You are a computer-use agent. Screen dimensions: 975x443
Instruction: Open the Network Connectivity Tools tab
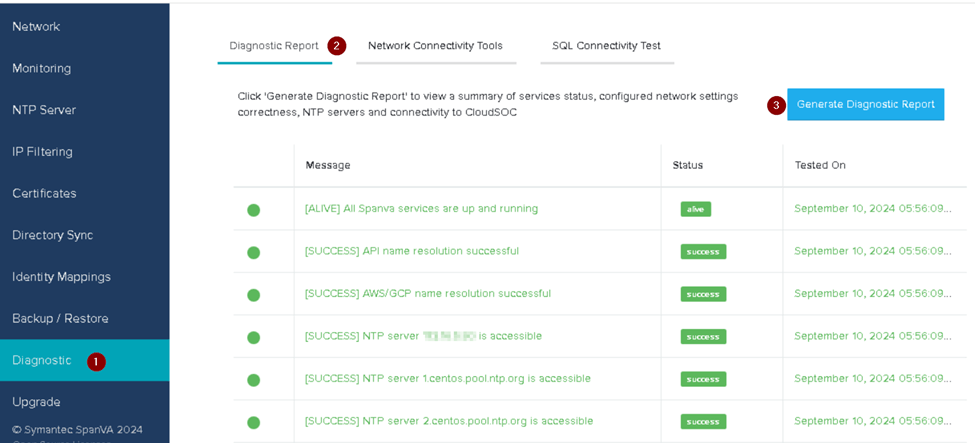tap(435, 46)
